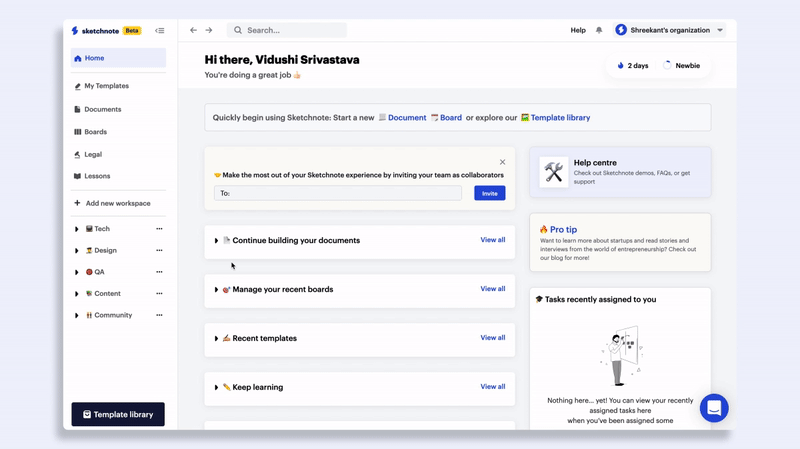
Task: Expand the Keep learning section
Action: 216,387
